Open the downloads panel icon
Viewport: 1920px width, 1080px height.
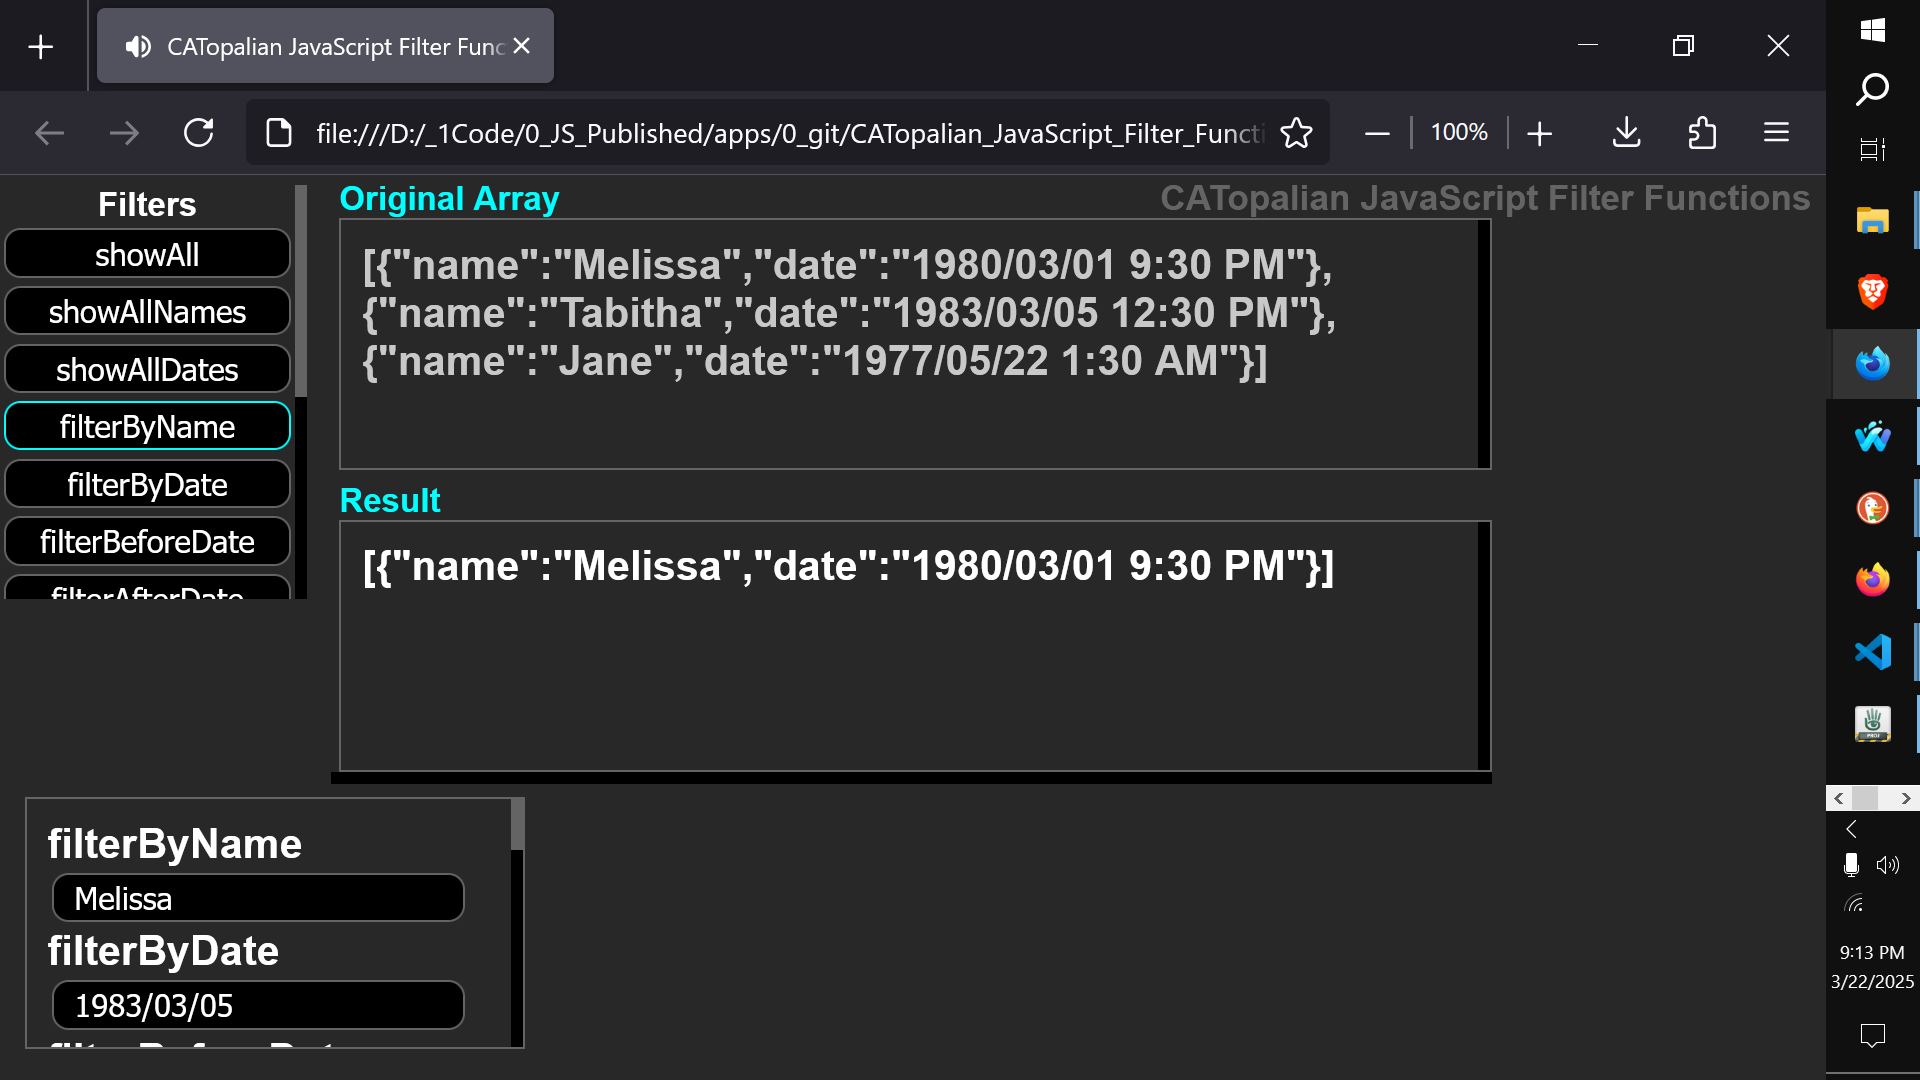1626,133
